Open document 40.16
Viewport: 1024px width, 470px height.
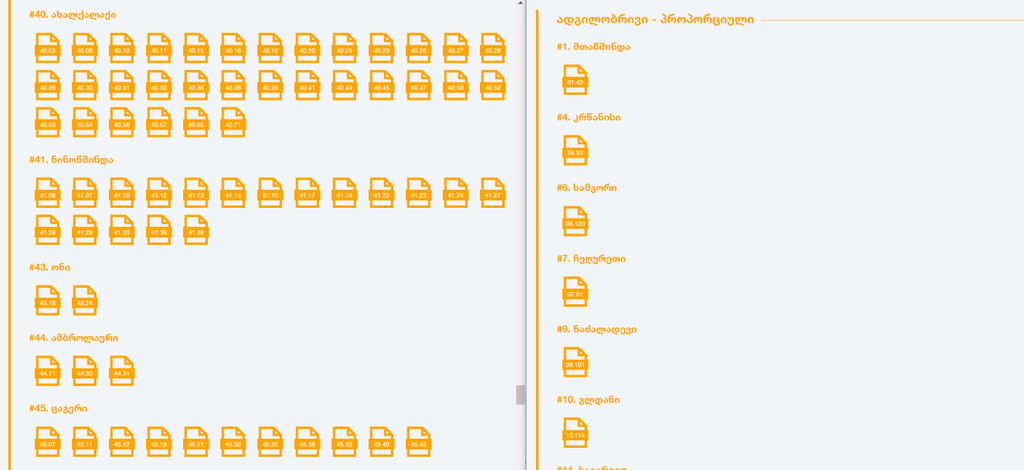[234, 48]
